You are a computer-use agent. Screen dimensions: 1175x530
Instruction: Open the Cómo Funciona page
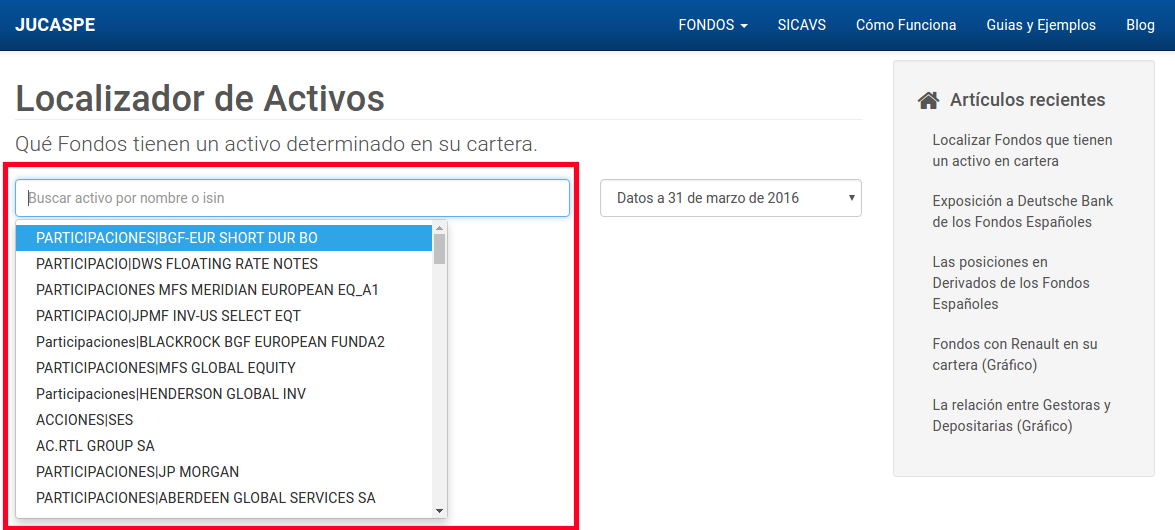point(906,25)
